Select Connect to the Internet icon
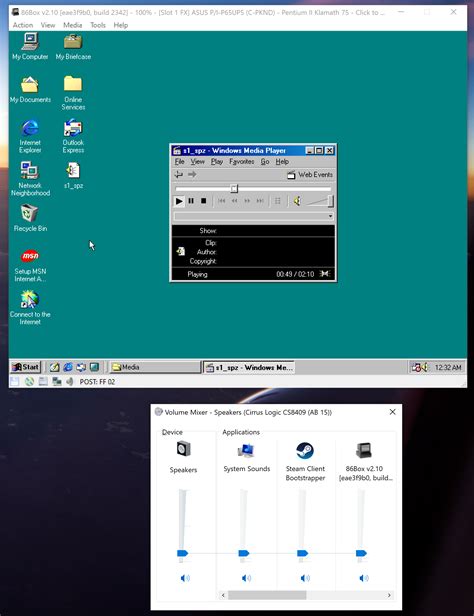The width and height of the screenshot is (474, 616). pos(30,308)
